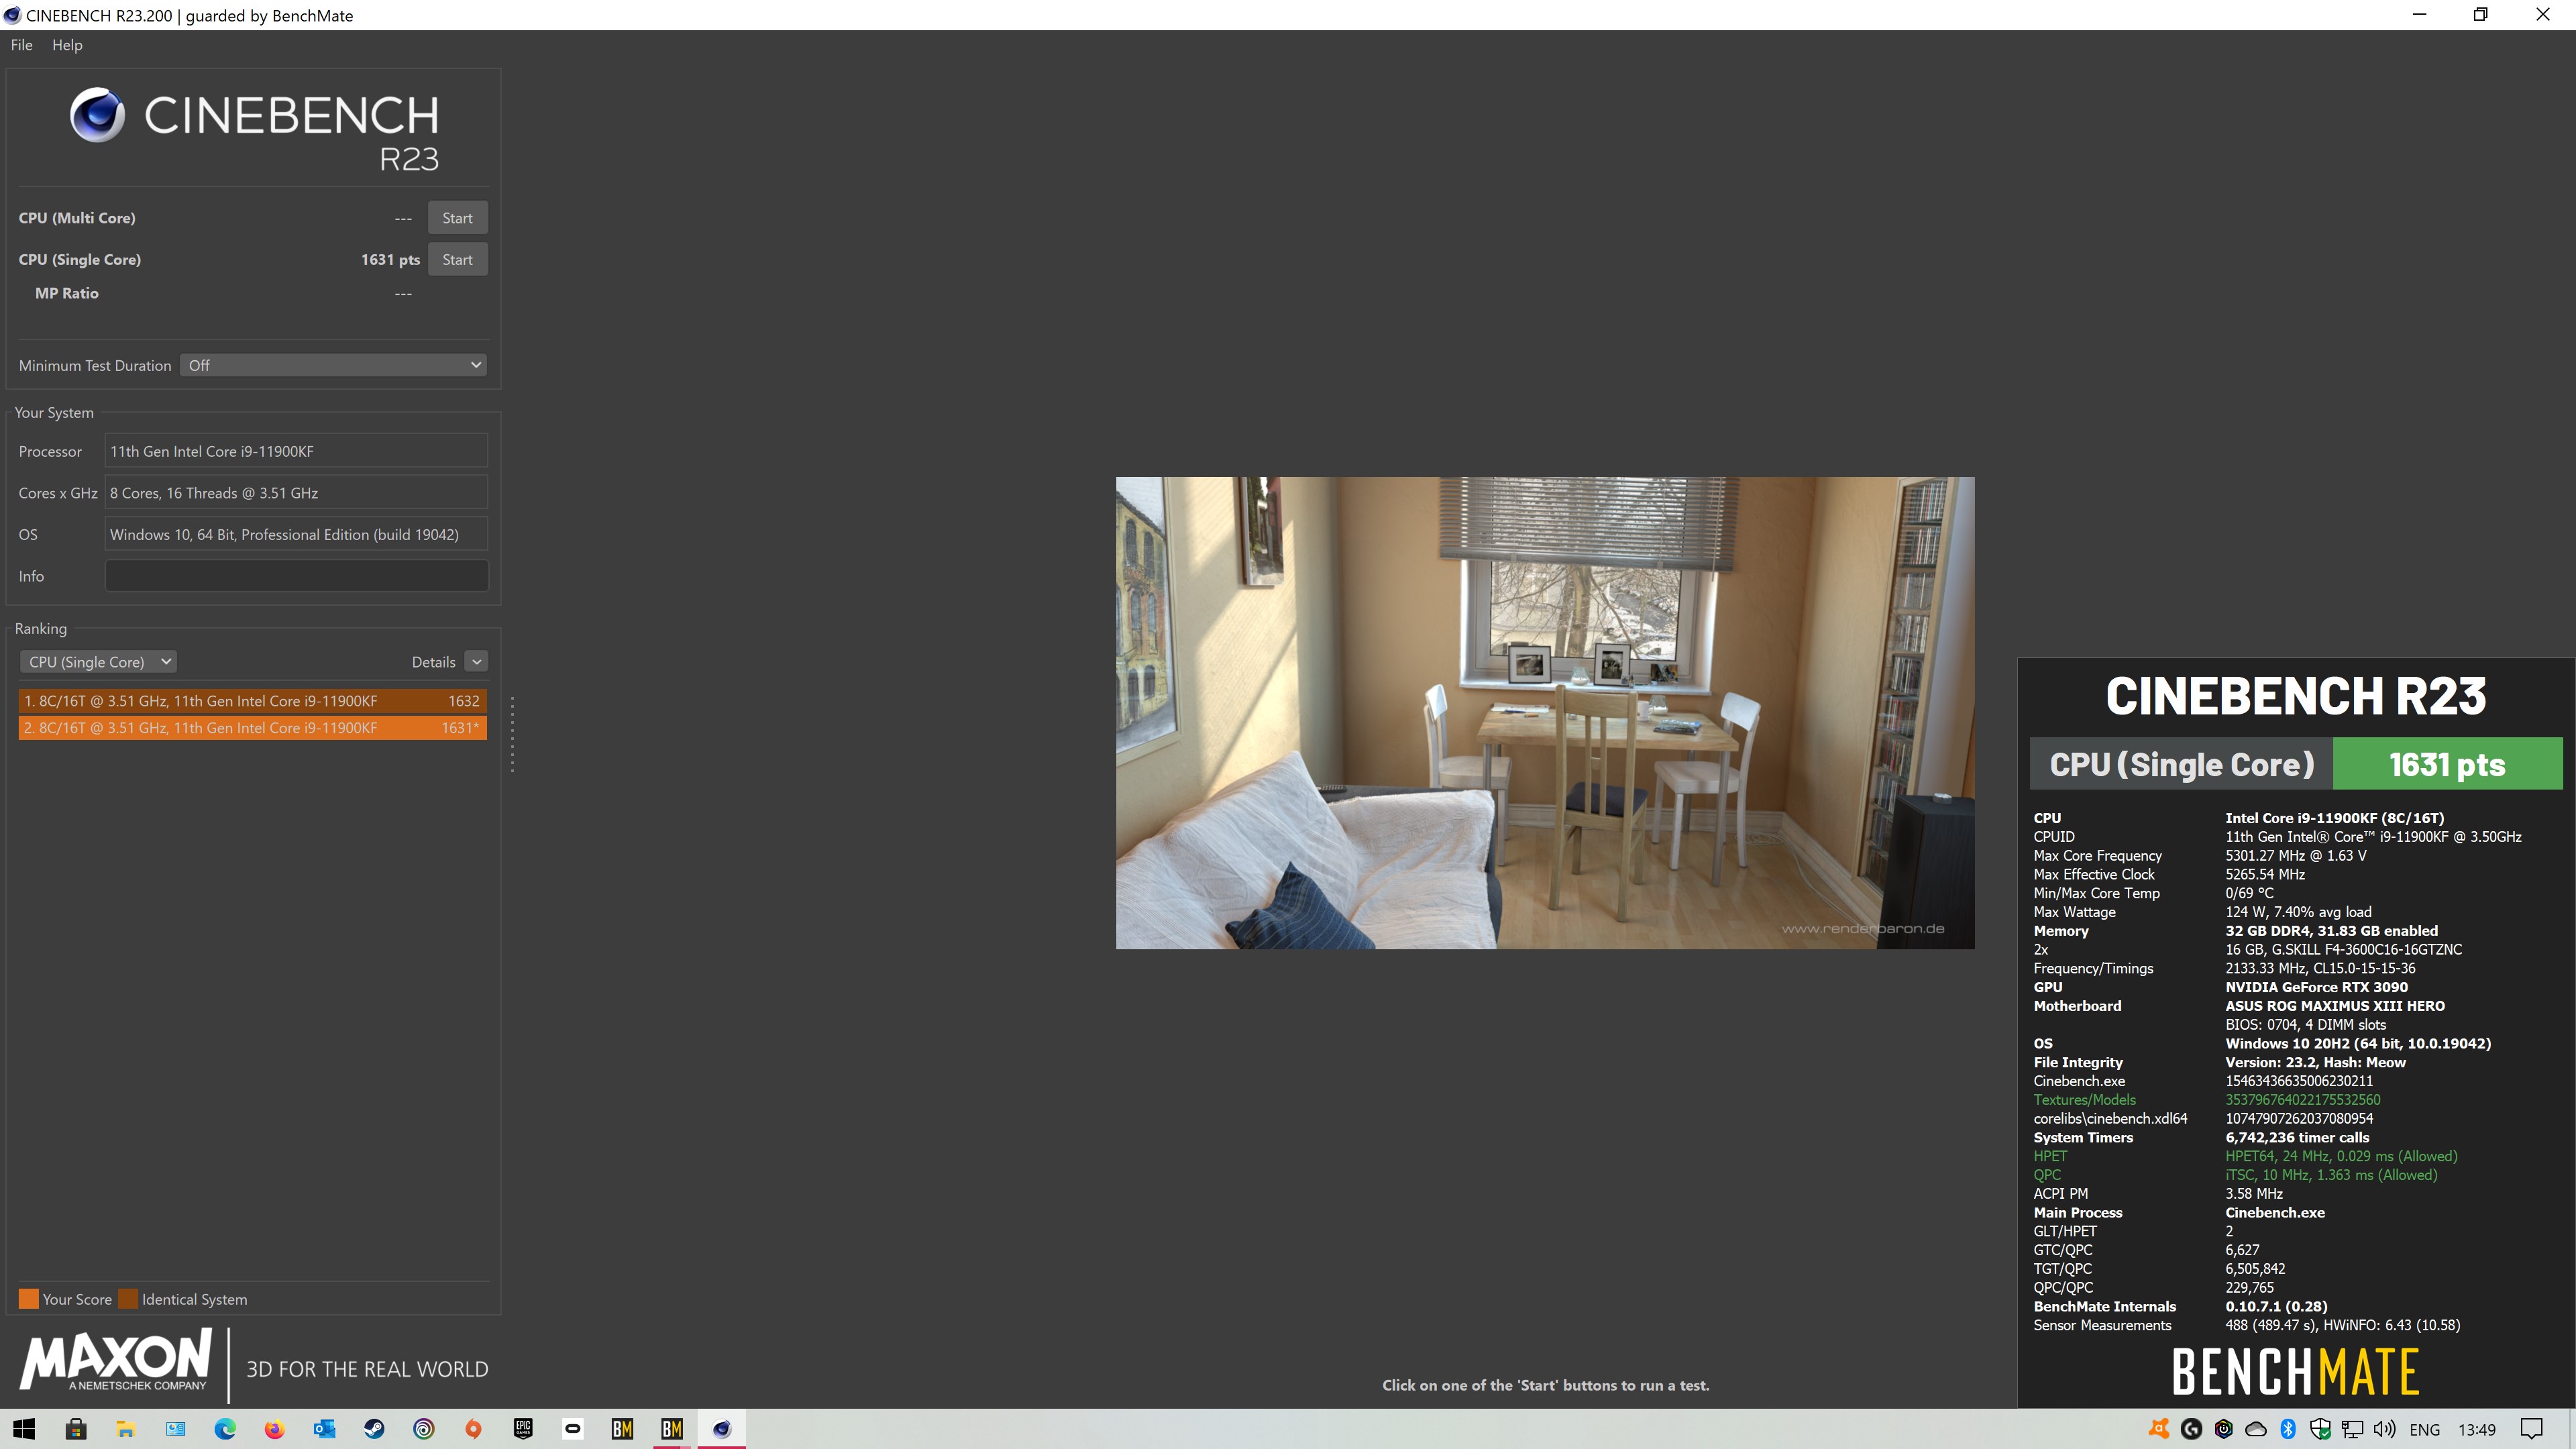Screen dimensions: 2576x1449
Task: Open Ubisoft Connect from the taskbar
Action: pos(424,1429)
